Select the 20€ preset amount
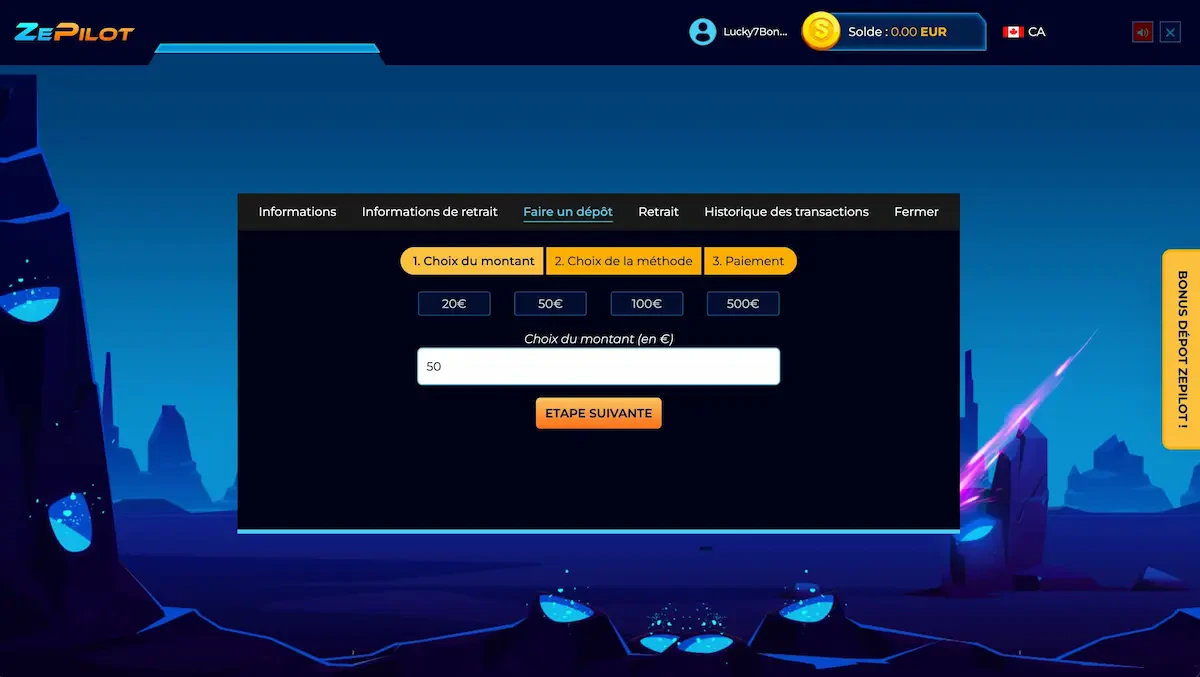The image size is (1200, 677). point(454,304)
